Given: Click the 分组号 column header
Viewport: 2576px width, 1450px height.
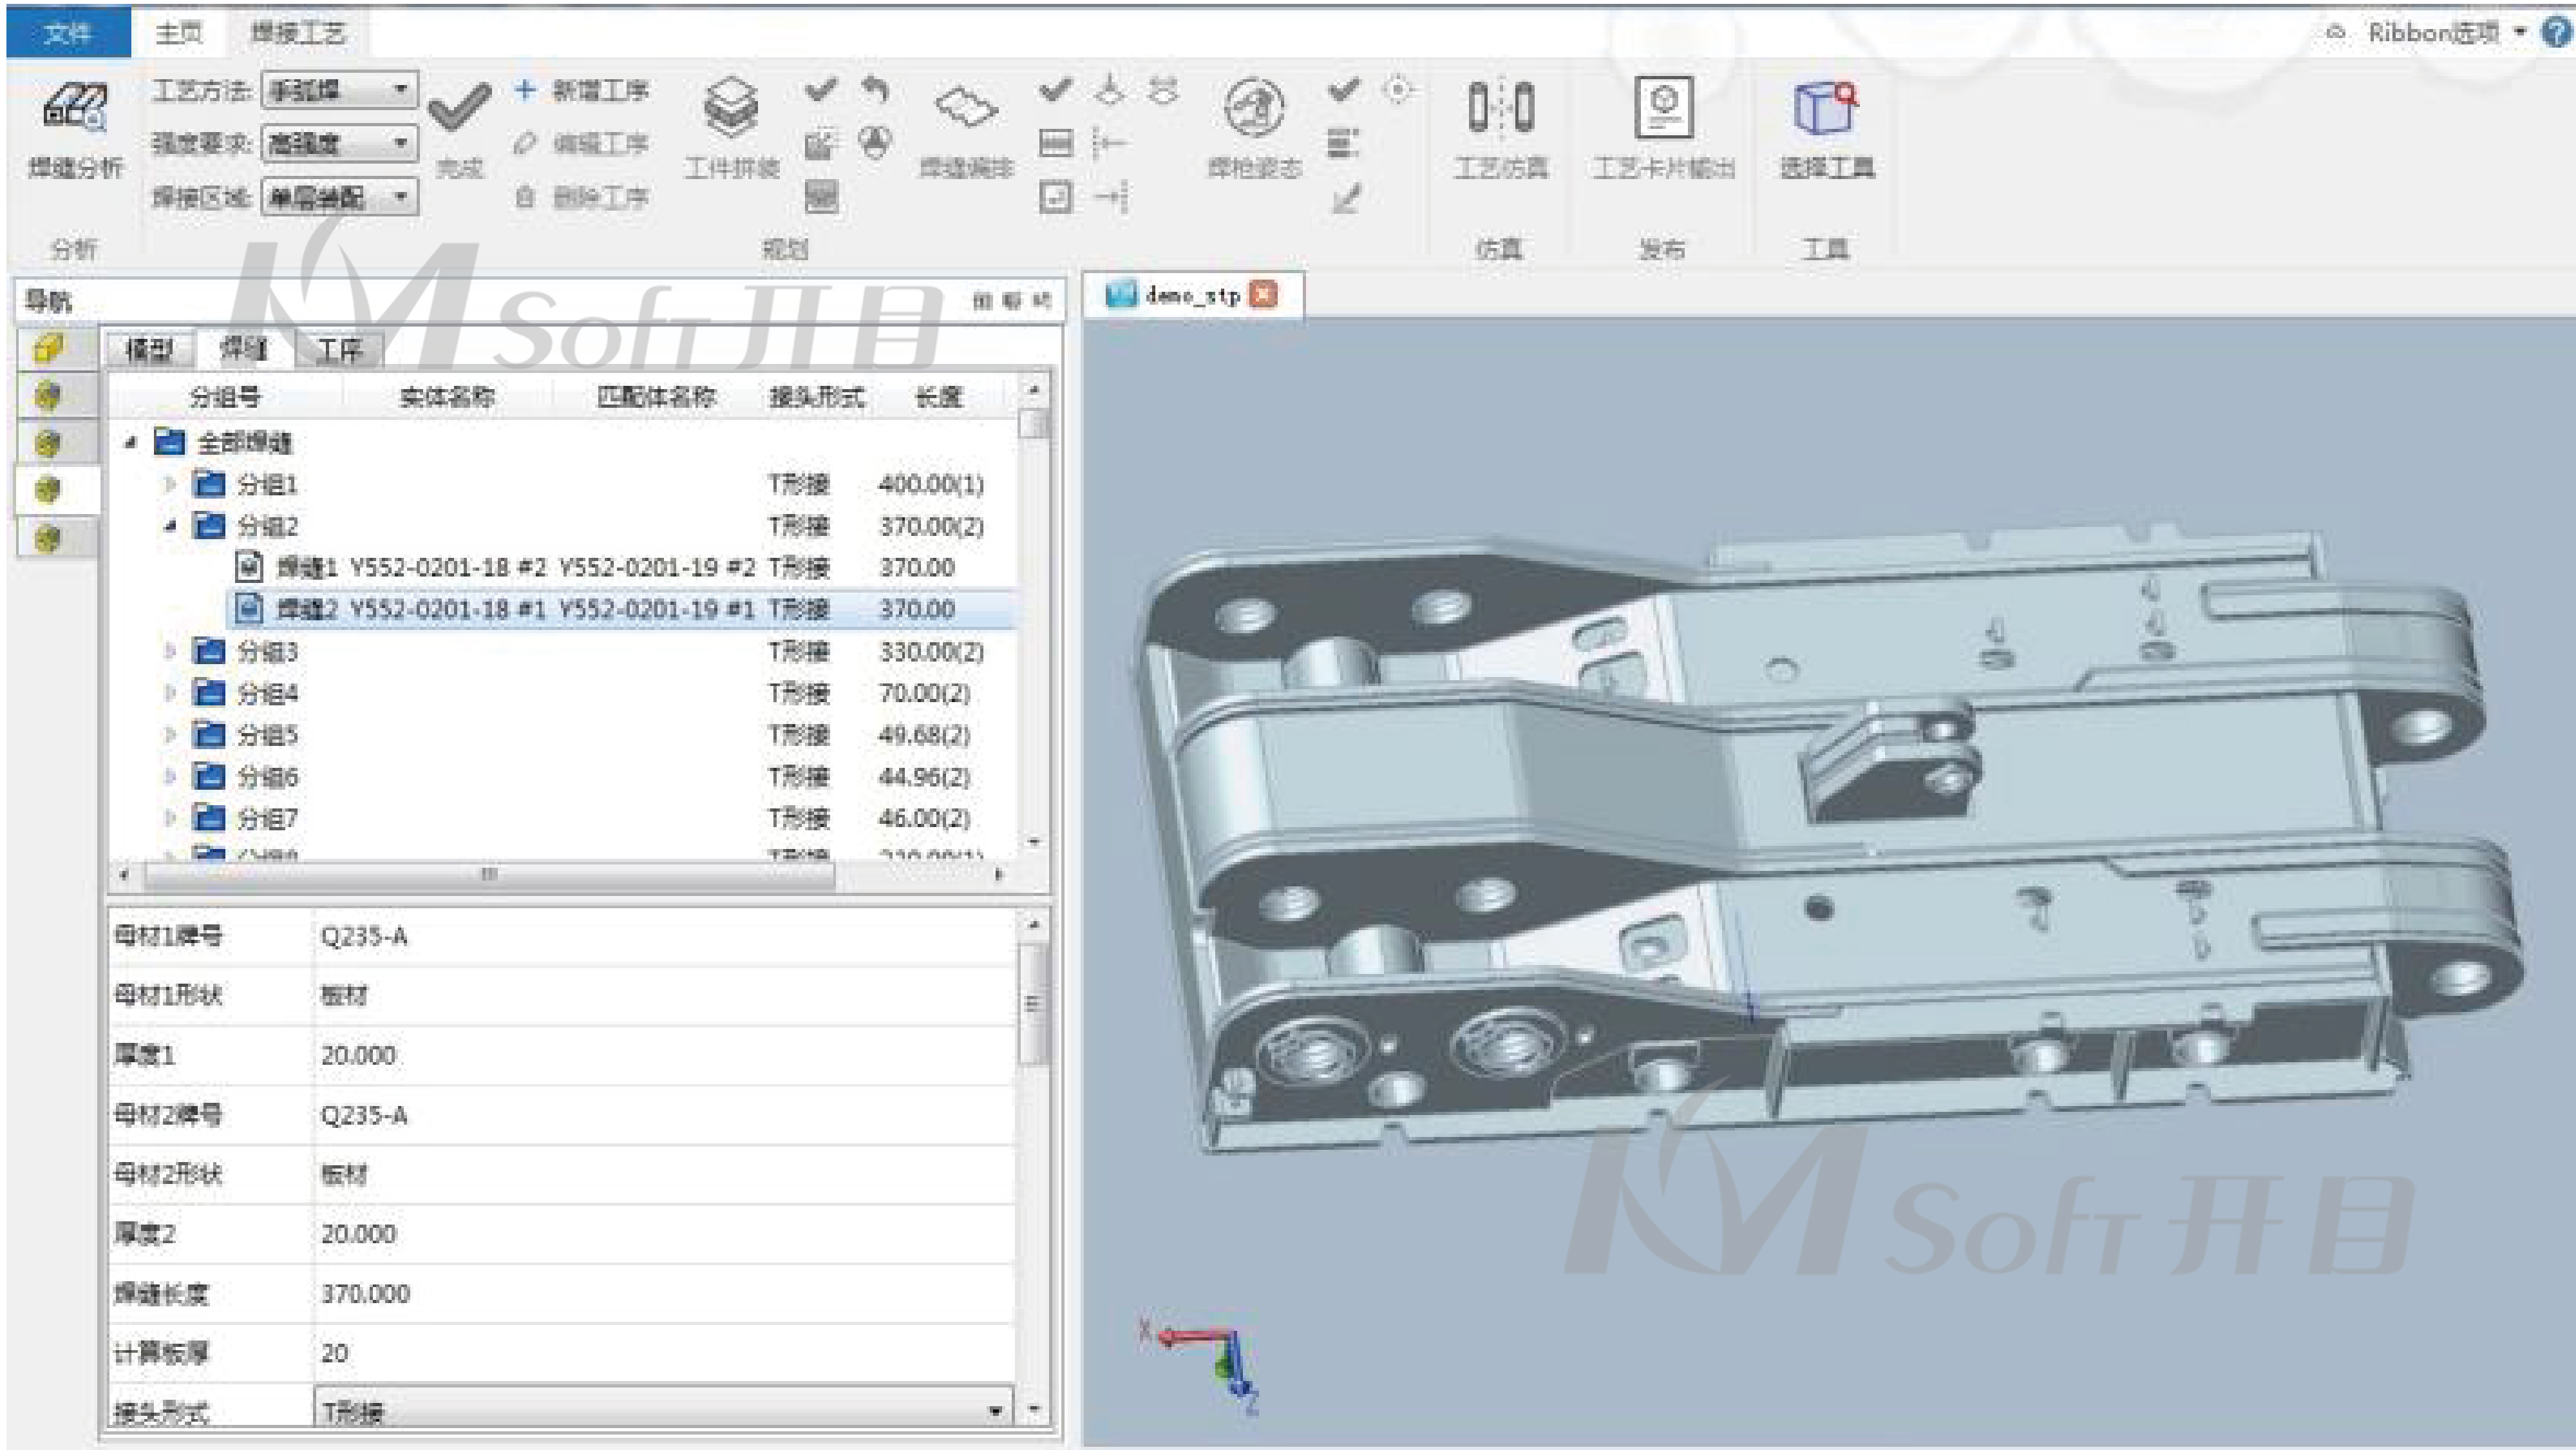Looking at the screenshot, I should (225, 397).
